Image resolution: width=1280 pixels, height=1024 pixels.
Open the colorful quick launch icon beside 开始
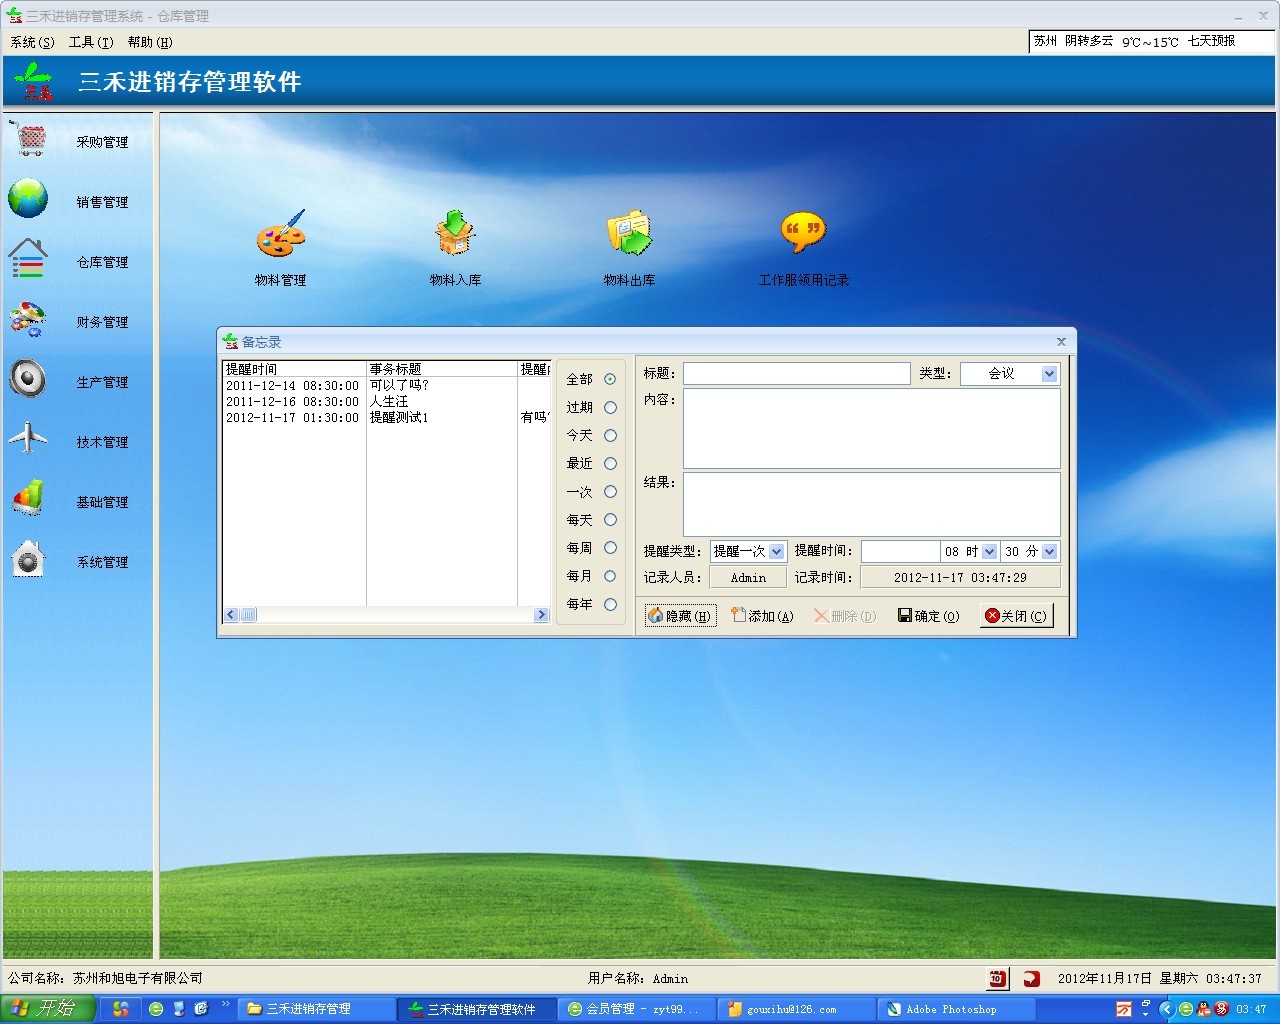click(121, 1009)
